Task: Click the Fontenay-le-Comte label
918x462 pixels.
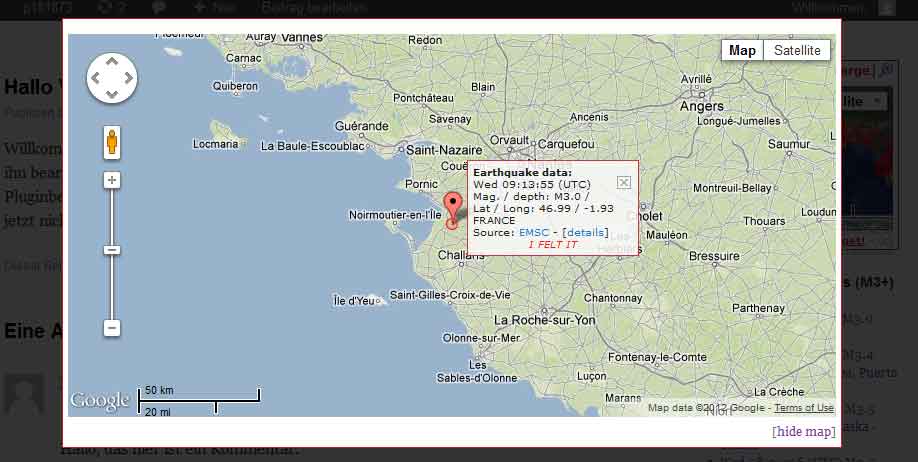Action: 657,357
